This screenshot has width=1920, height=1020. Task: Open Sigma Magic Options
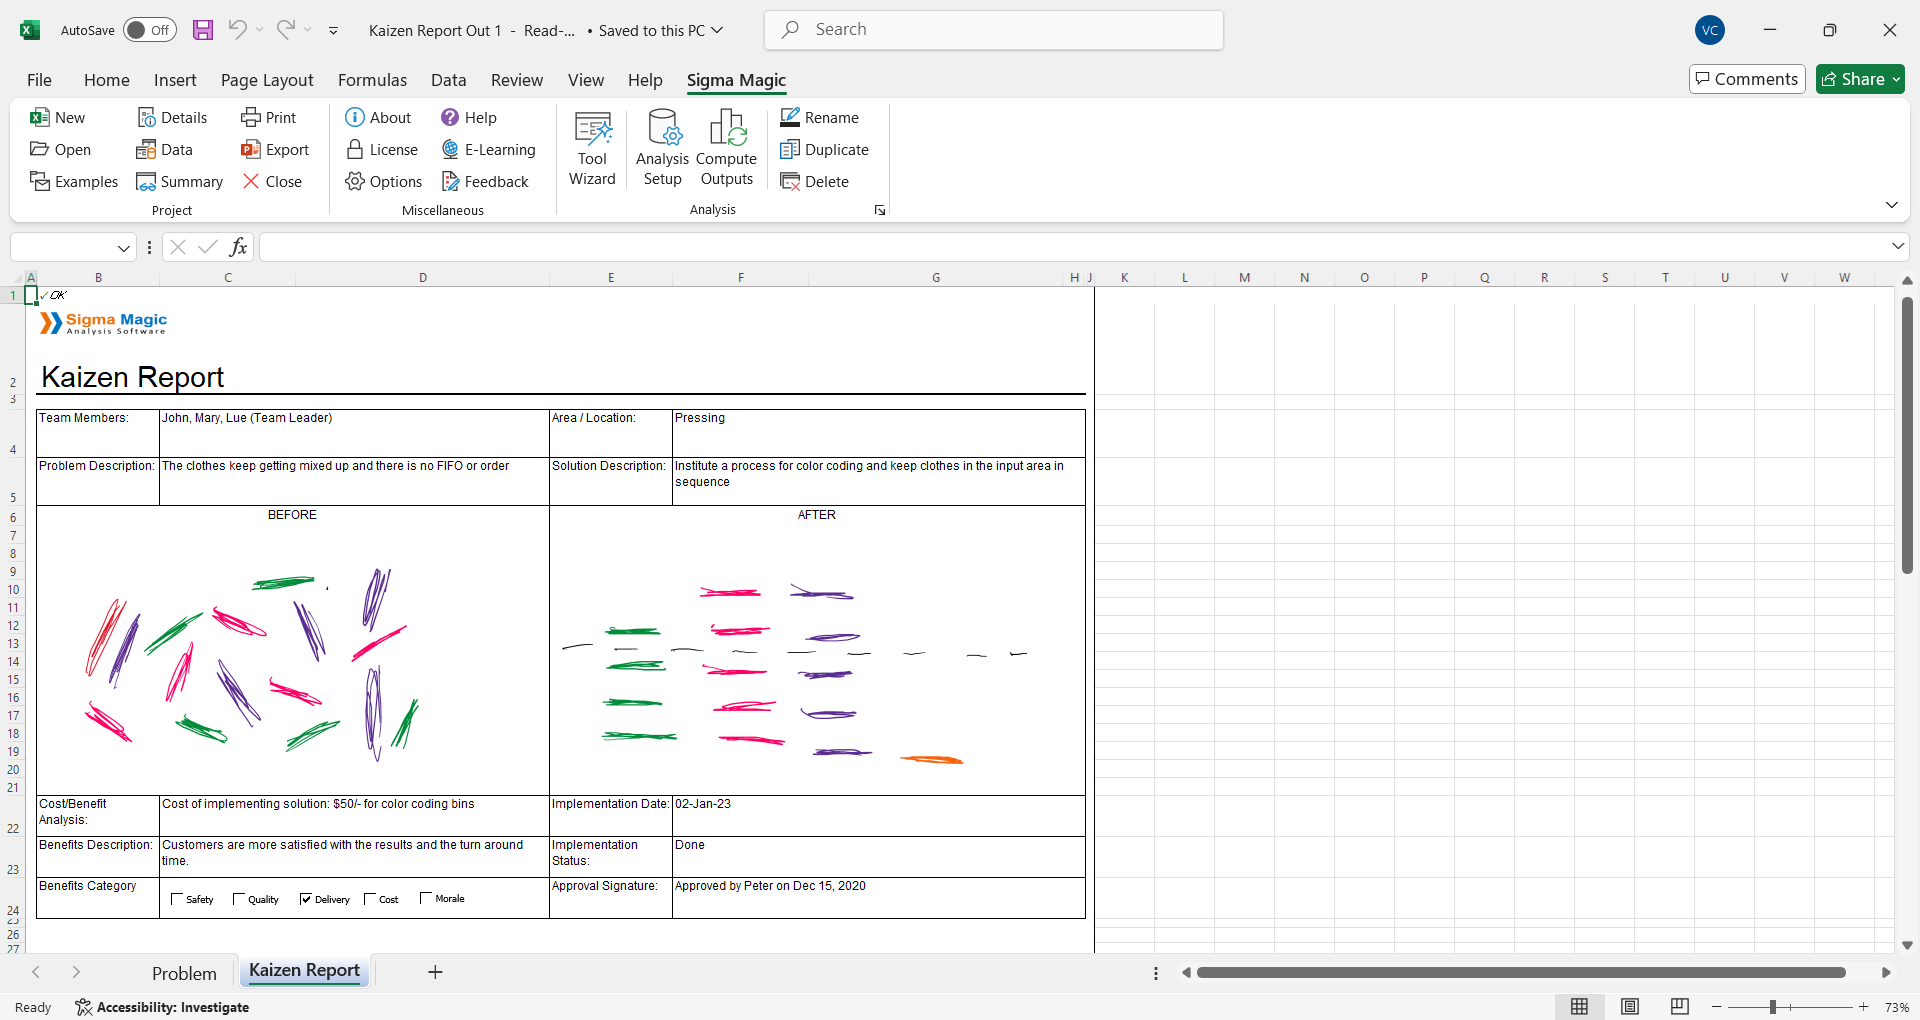click(x=384, y=182)
